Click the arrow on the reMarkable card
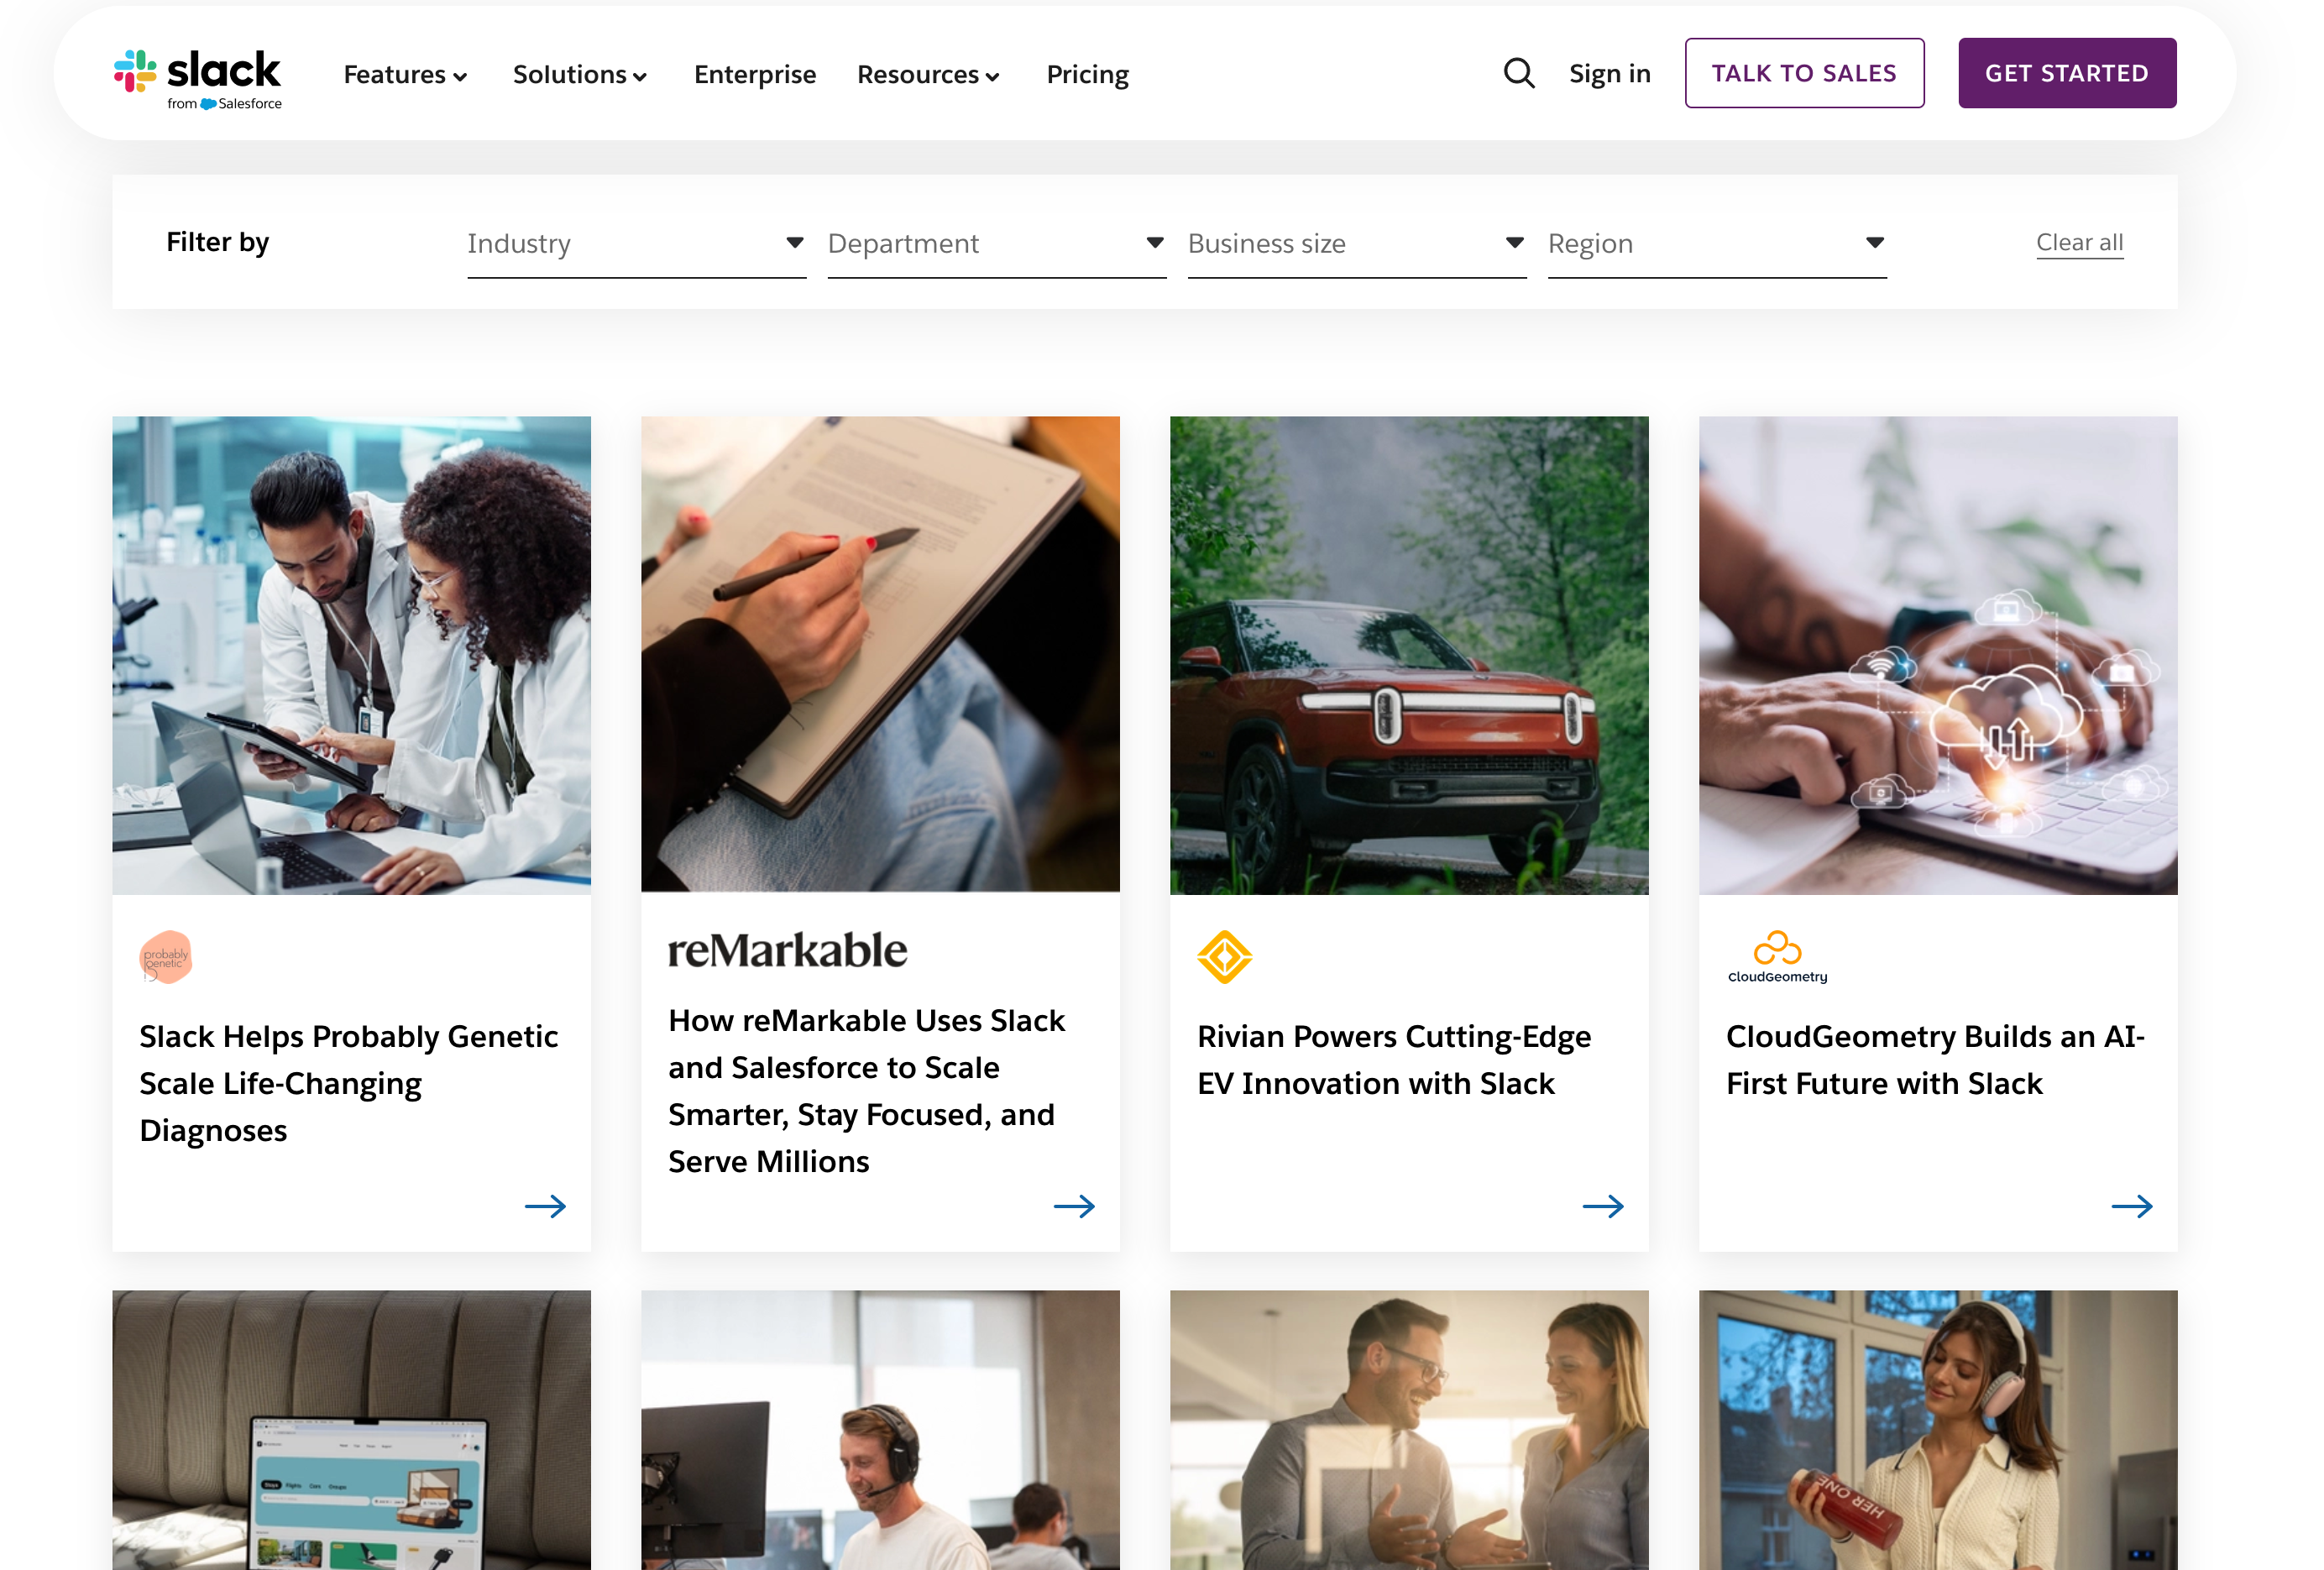Viewport: 2324px width, 1570px height. click(1074, 1206)
